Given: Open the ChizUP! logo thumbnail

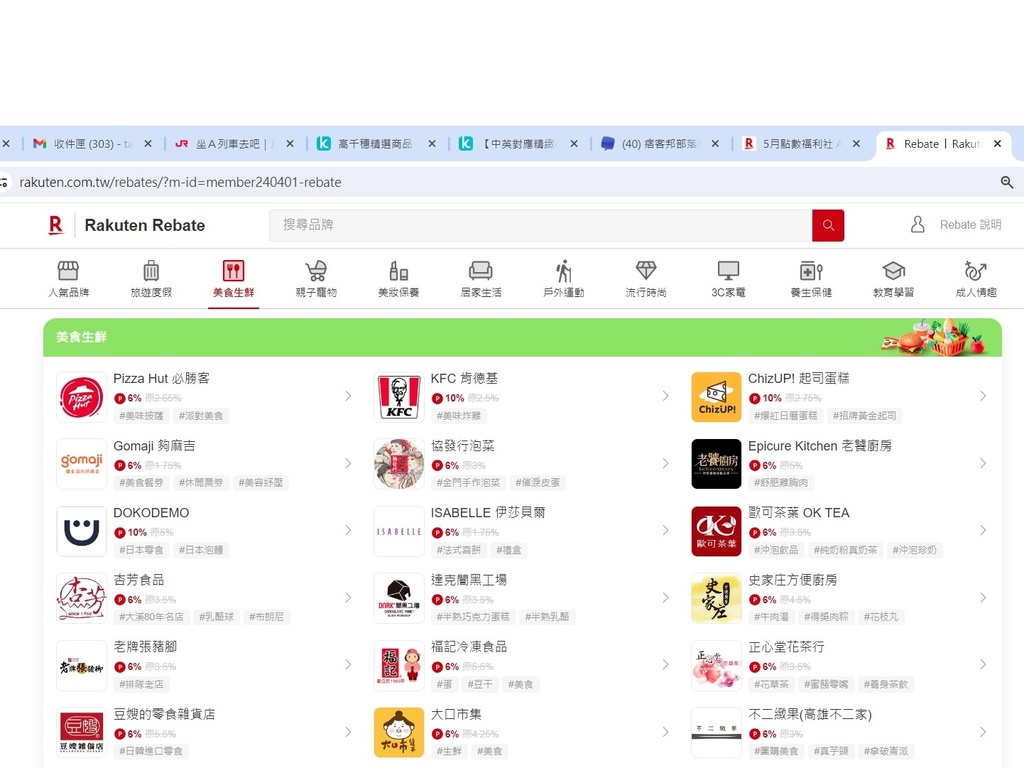Looking at the screenshot, I should coord(716,397).
